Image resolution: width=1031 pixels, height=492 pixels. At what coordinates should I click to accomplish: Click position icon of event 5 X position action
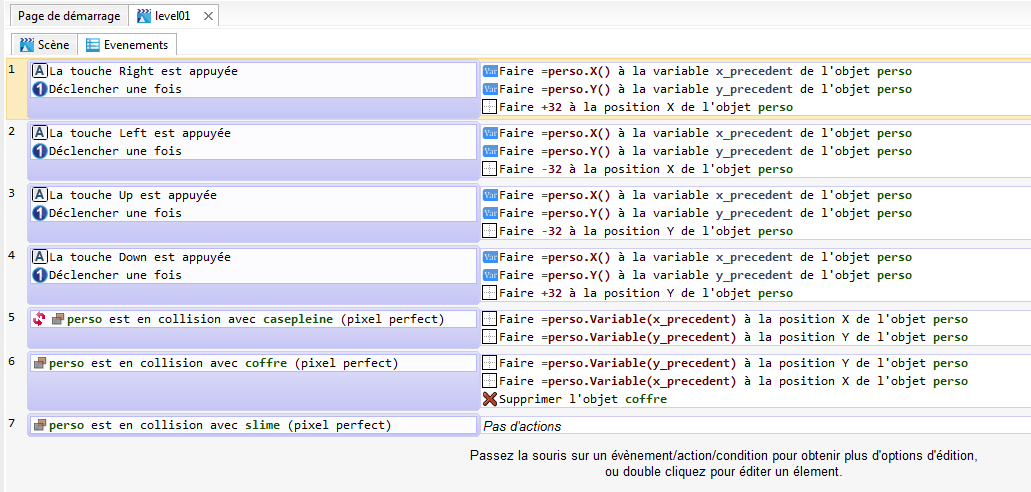pyautogui.click(x=489, y=319)
